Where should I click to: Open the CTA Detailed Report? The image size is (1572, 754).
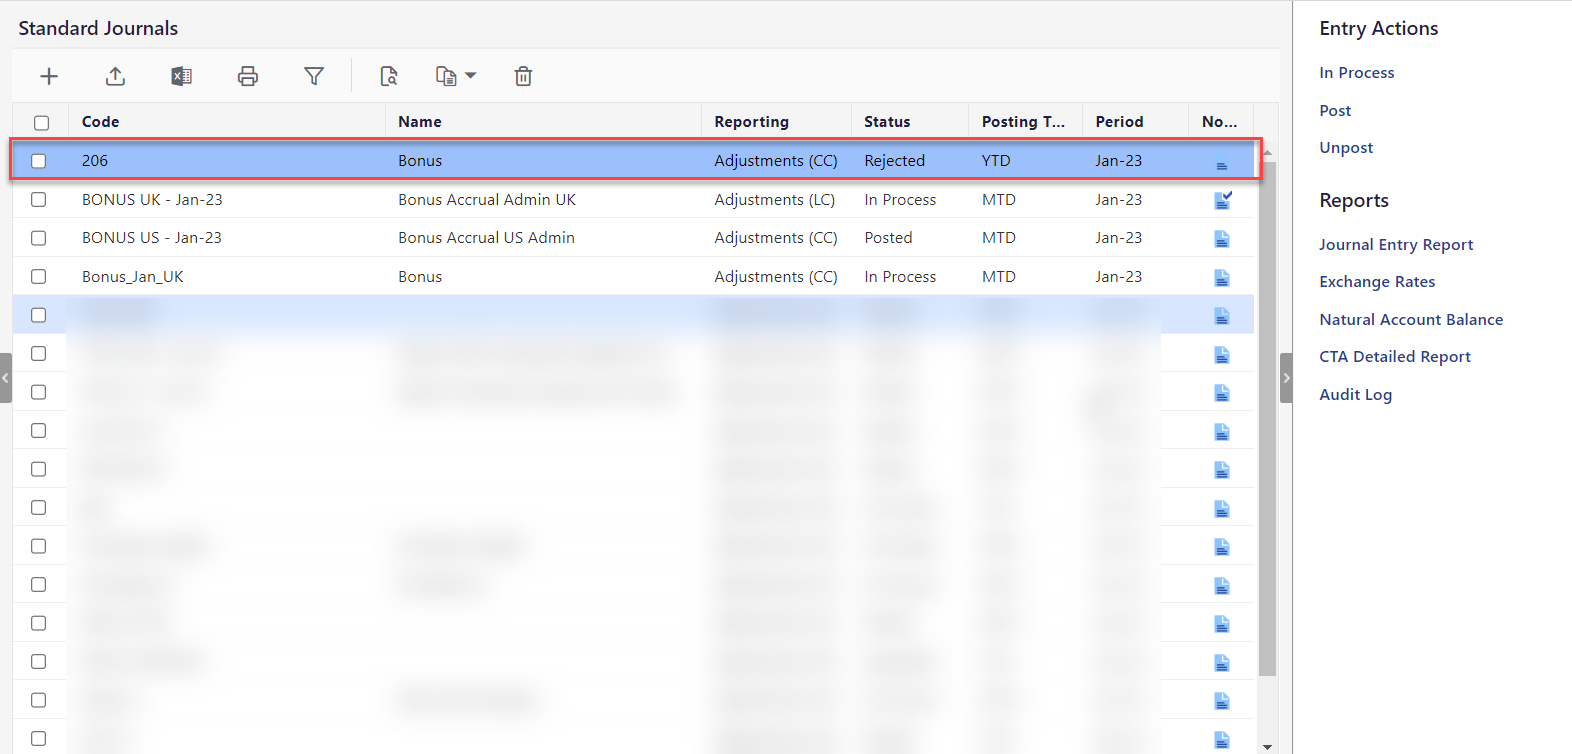pos(1395,356)
